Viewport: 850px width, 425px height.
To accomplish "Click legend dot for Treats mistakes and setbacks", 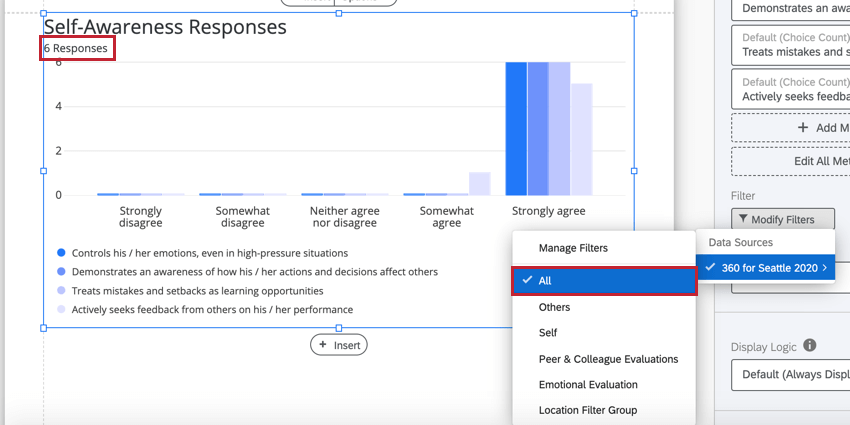I will pos(61,291).
